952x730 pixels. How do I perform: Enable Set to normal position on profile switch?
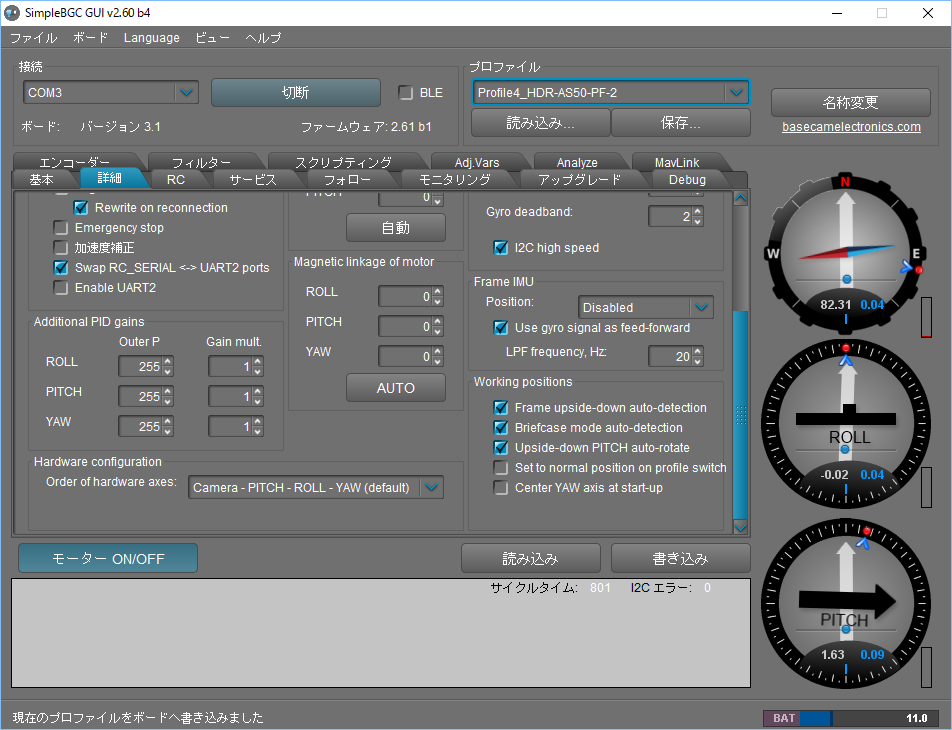point(501,468)
